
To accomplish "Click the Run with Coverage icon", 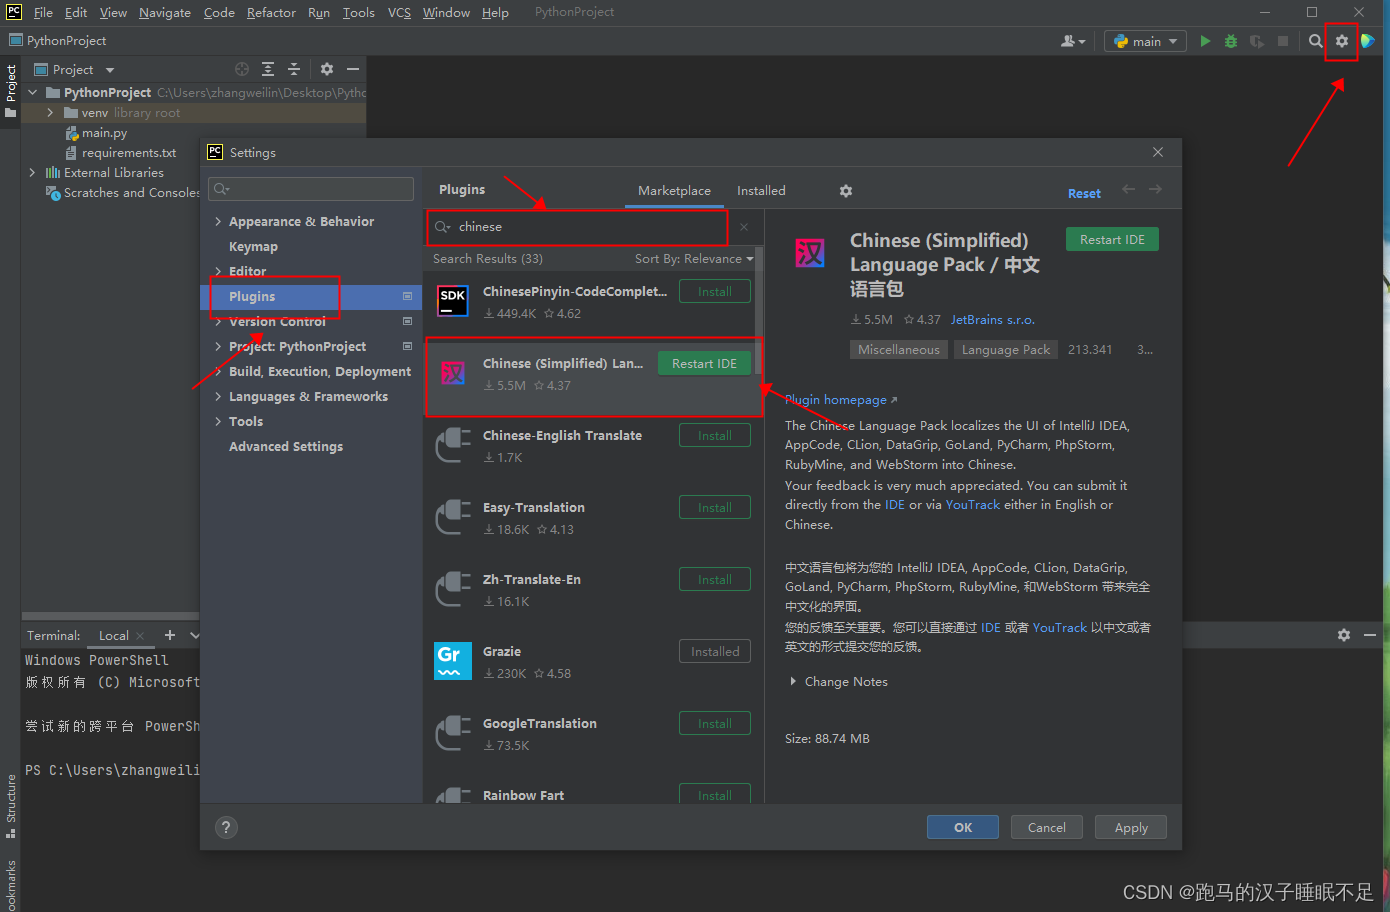I will pyautogui.click(x=1257, y=41).
